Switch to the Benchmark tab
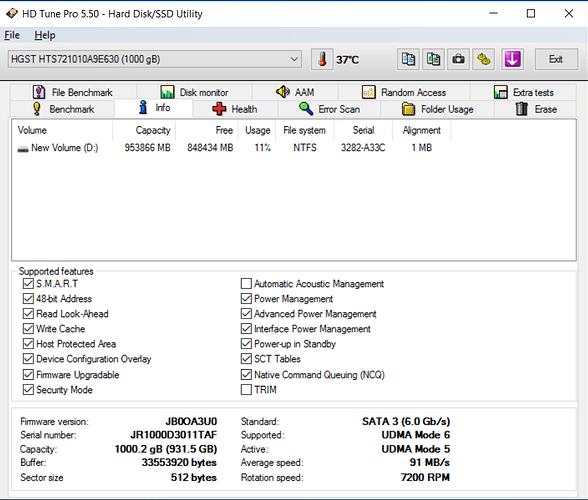The width and height of the screenshot is (588, 500). point(63,109)
